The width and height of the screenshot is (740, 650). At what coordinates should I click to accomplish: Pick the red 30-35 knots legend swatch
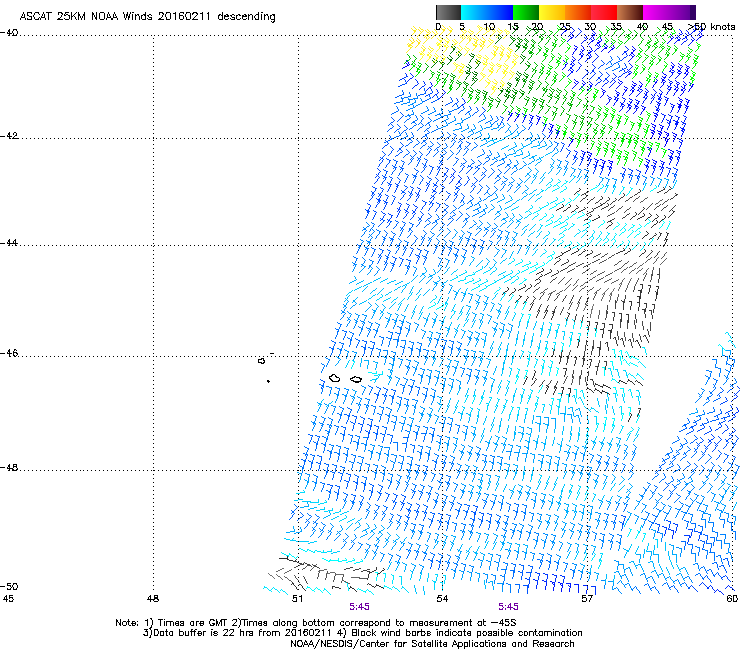point(604,12)
